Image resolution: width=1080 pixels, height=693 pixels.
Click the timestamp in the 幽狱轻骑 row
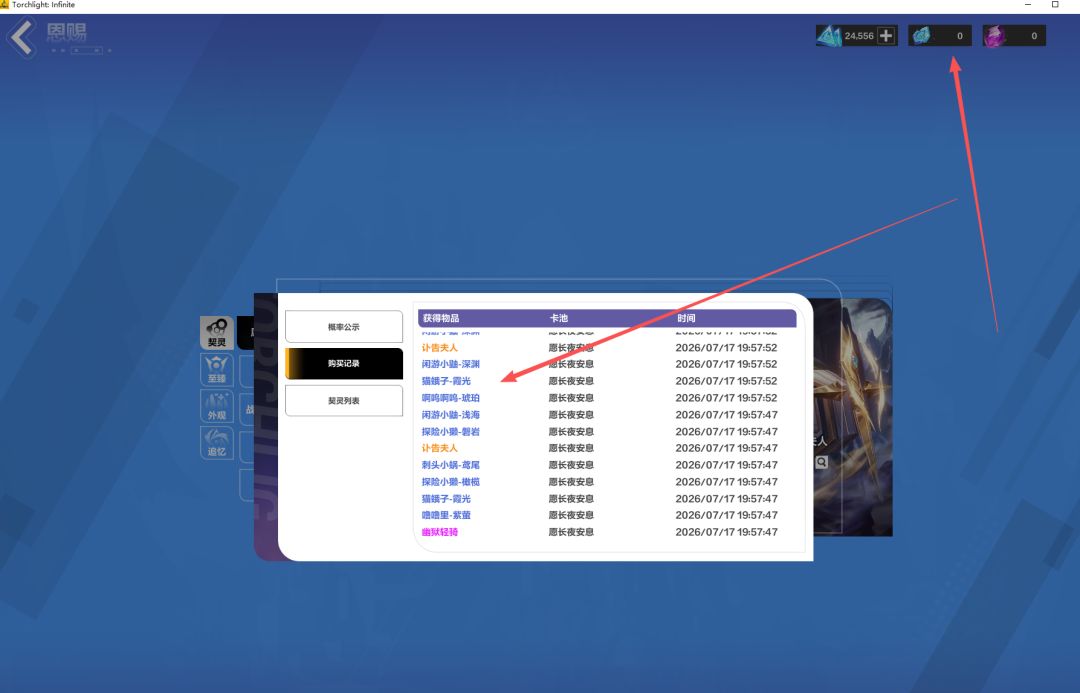coord(727,532)
